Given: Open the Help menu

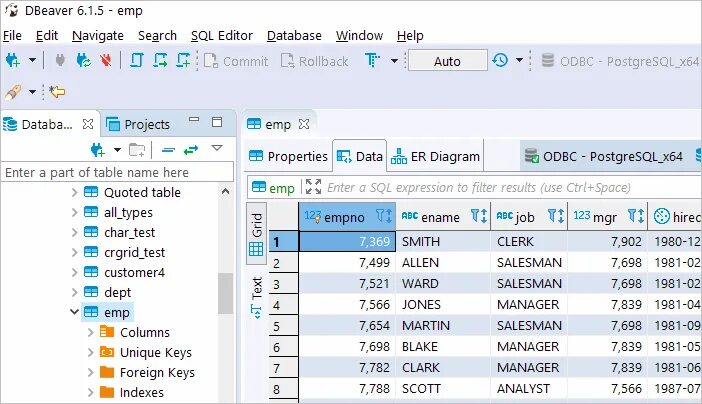Looking at the screenshot, I should tap(410, 35).
